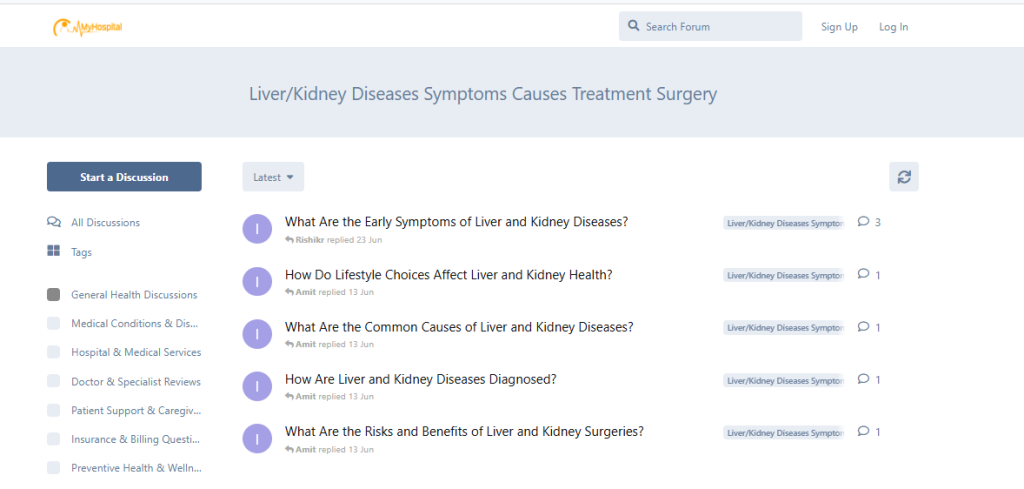Click into the Search Forum field
The width and height of the screenshot is (1024, 489).
pyautogui.click(x=711, y=26)
